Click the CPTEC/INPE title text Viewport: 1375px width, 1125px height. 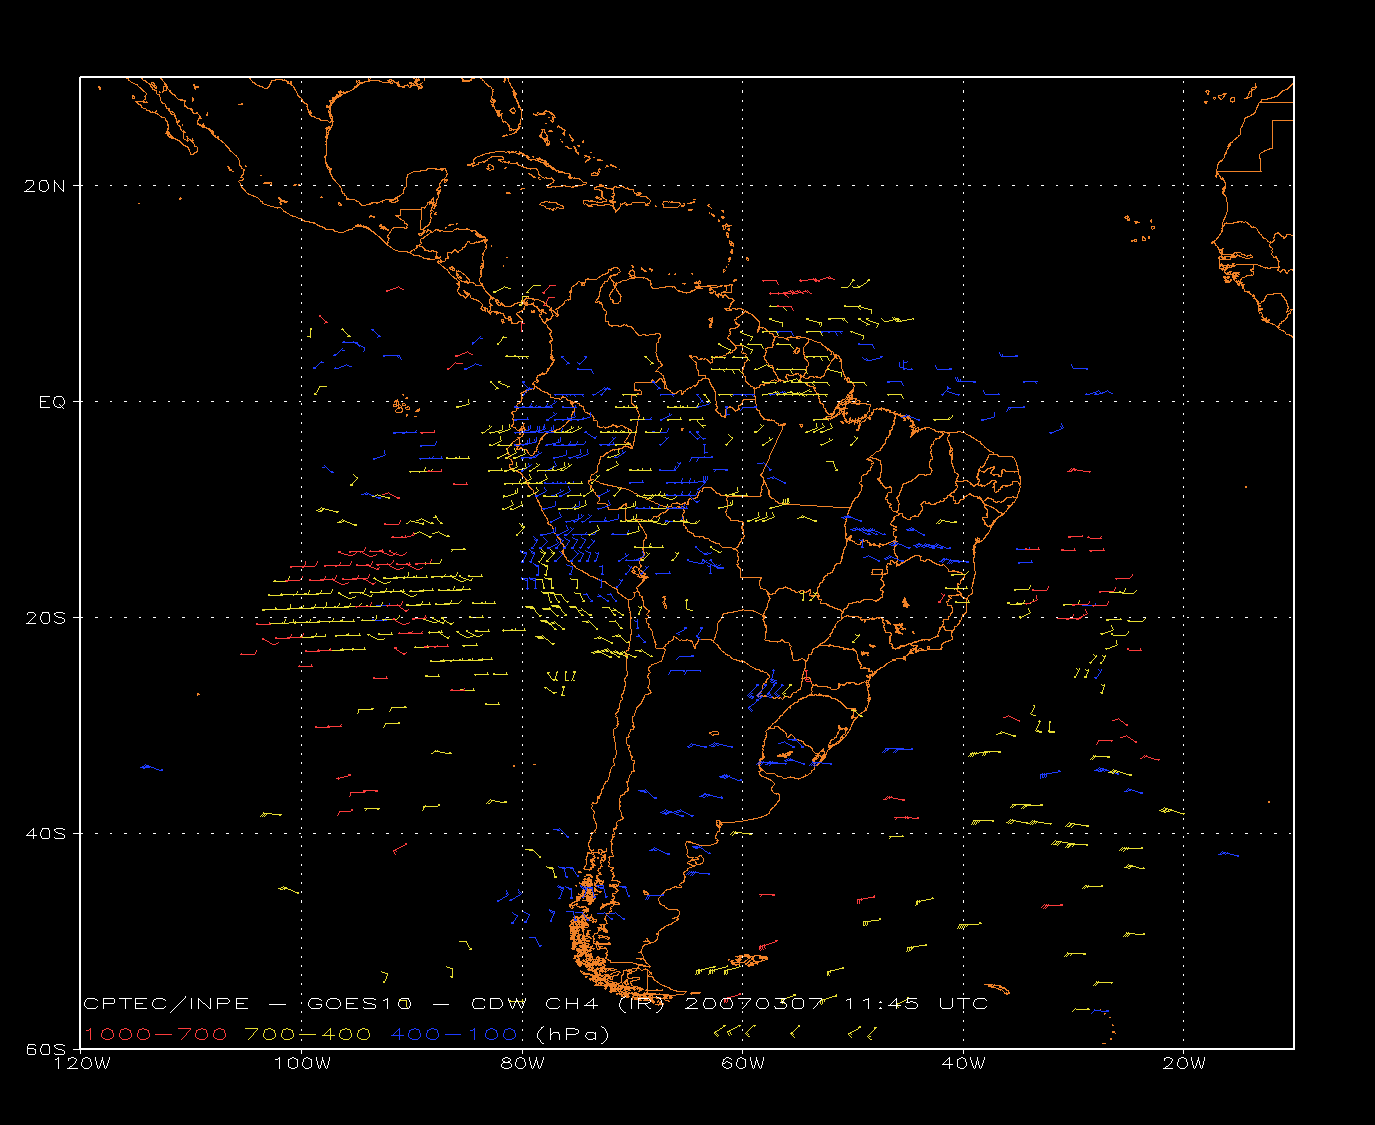coord(167,1004)
